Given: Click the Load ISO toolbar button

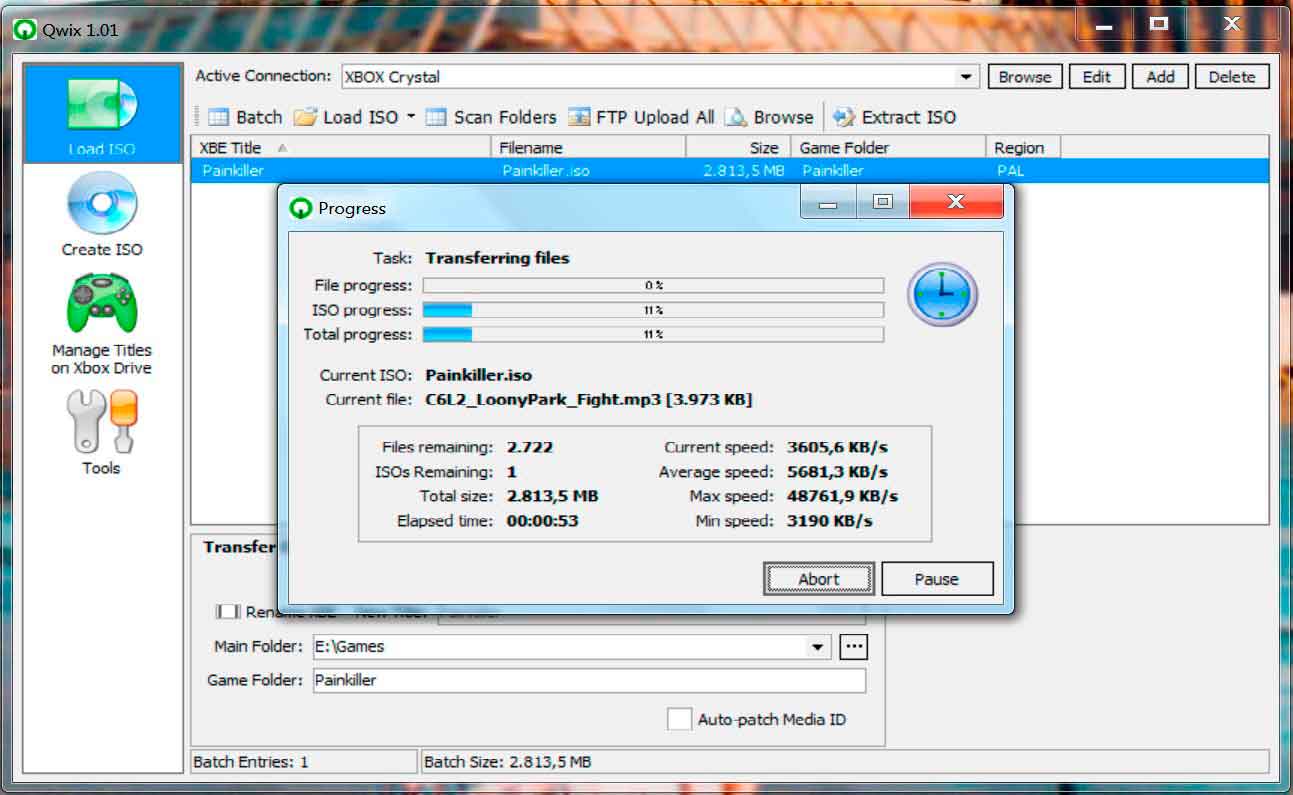Looking at the screenshot, I should coord(347,117).
